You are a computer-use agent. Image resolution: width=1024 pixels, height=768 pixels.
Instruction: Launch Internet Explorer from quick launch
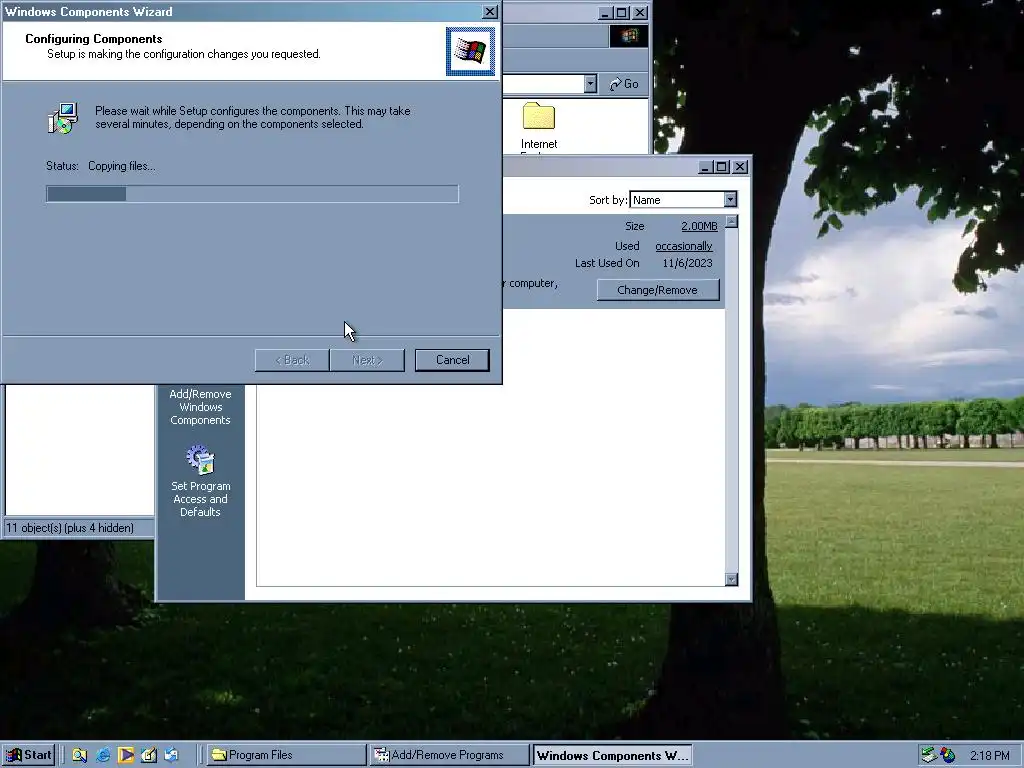(x=103, y=755)
